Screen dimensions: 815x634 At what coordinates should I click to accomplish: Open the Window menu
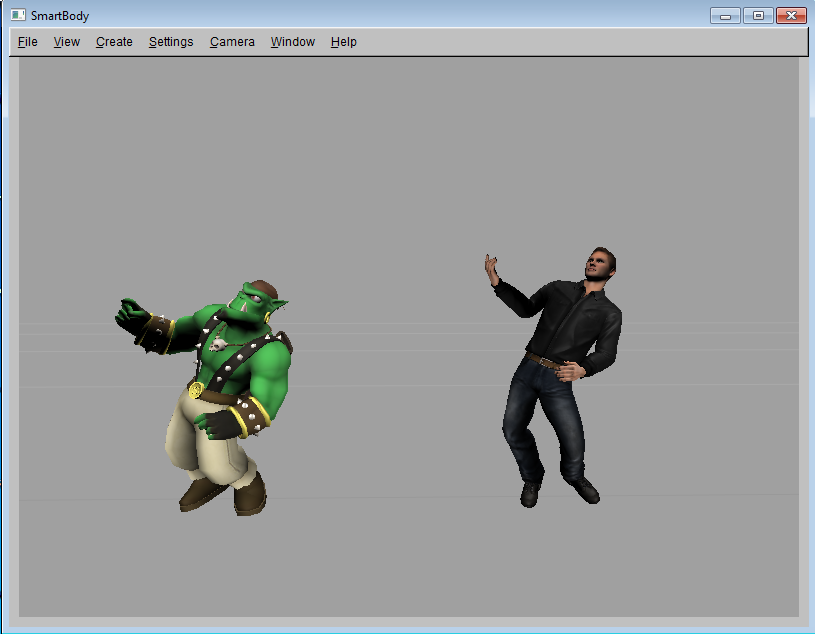pyautogui.click(x=293, y=42)
